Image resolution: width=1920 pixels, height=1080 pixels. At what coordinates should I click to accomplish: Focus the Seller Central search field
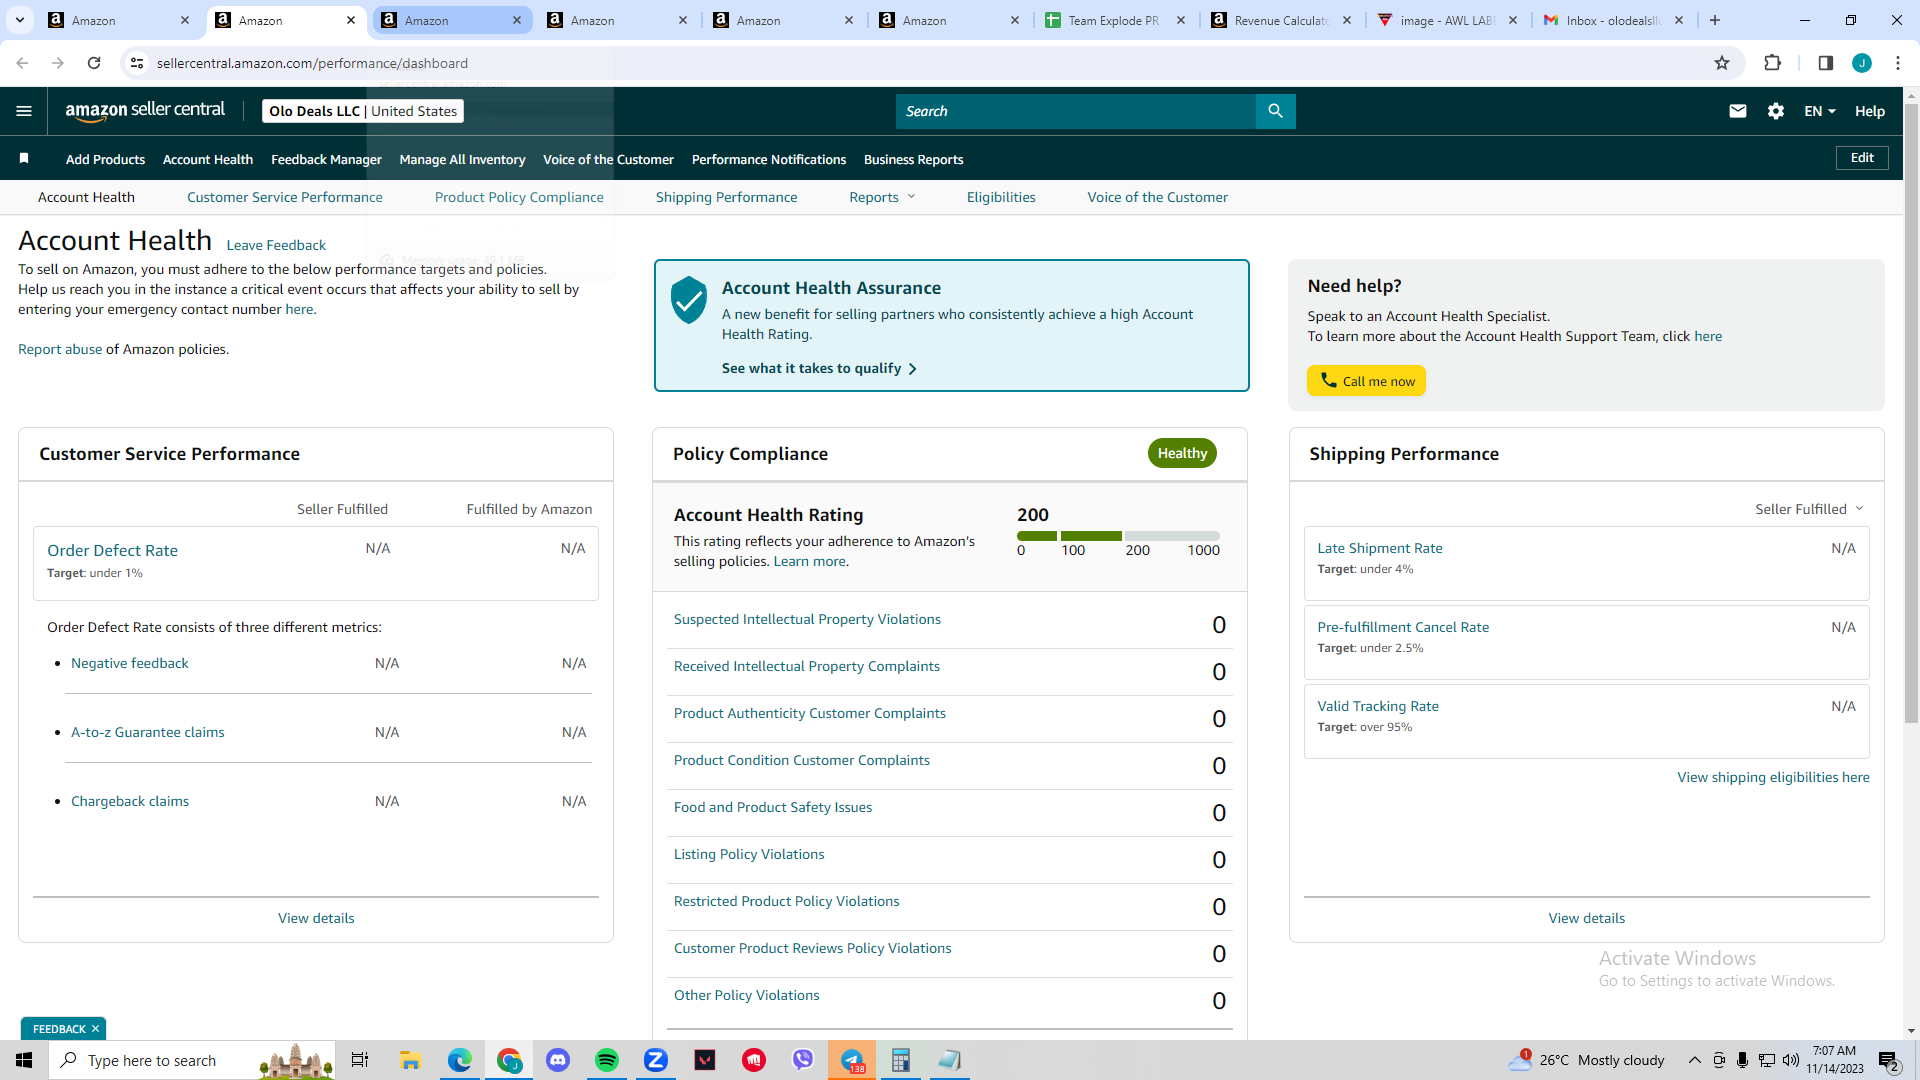coord(1076,111)
